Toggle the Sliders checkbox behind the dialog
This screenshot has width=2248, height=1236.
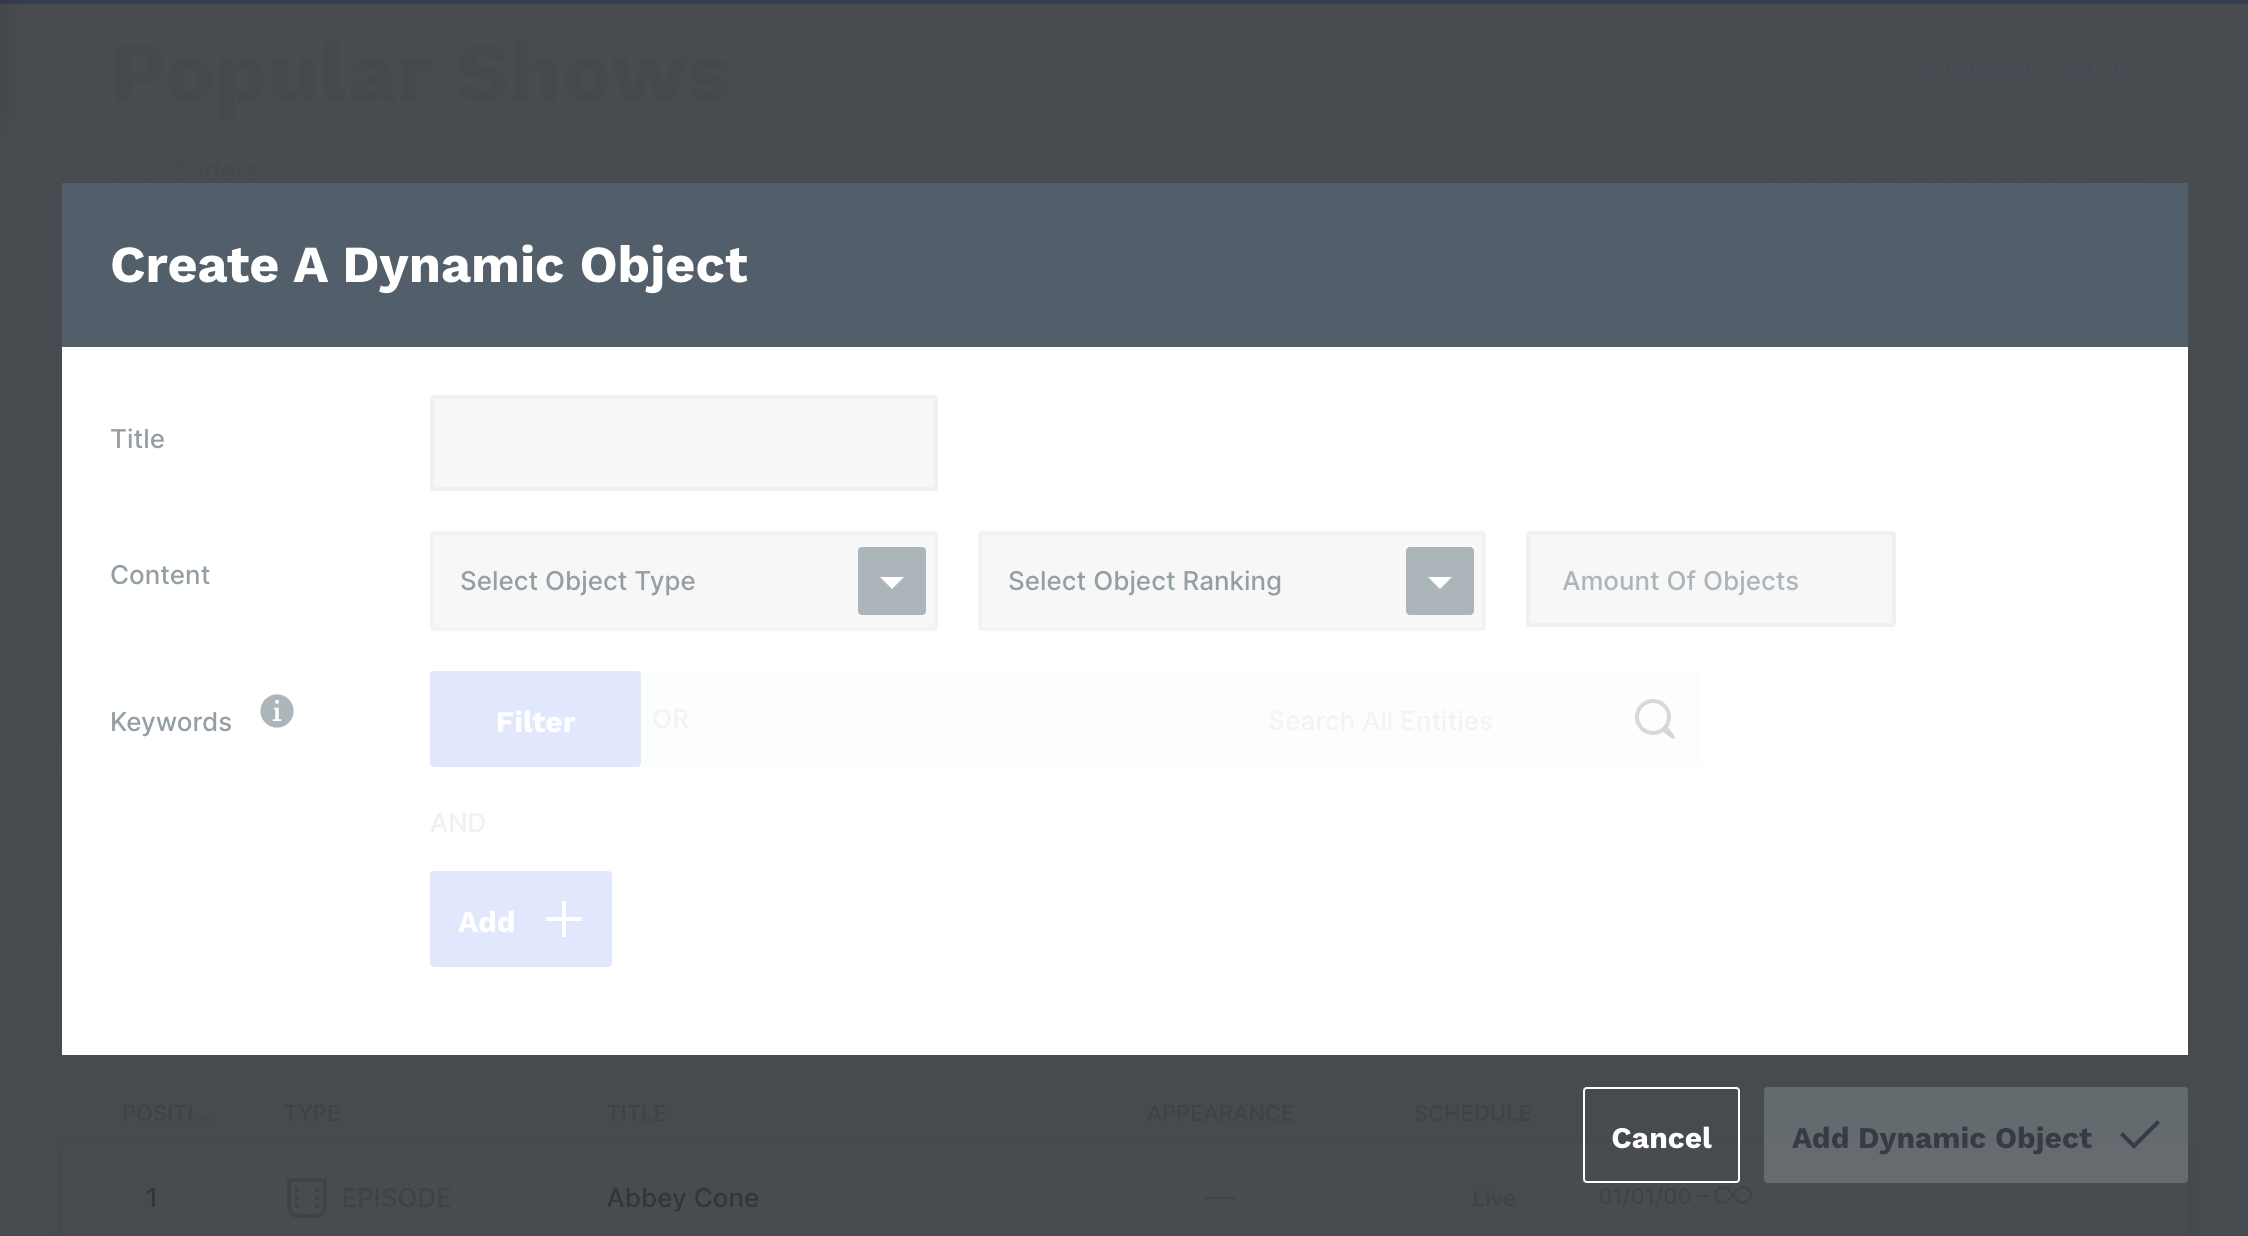tap(132, 167)
